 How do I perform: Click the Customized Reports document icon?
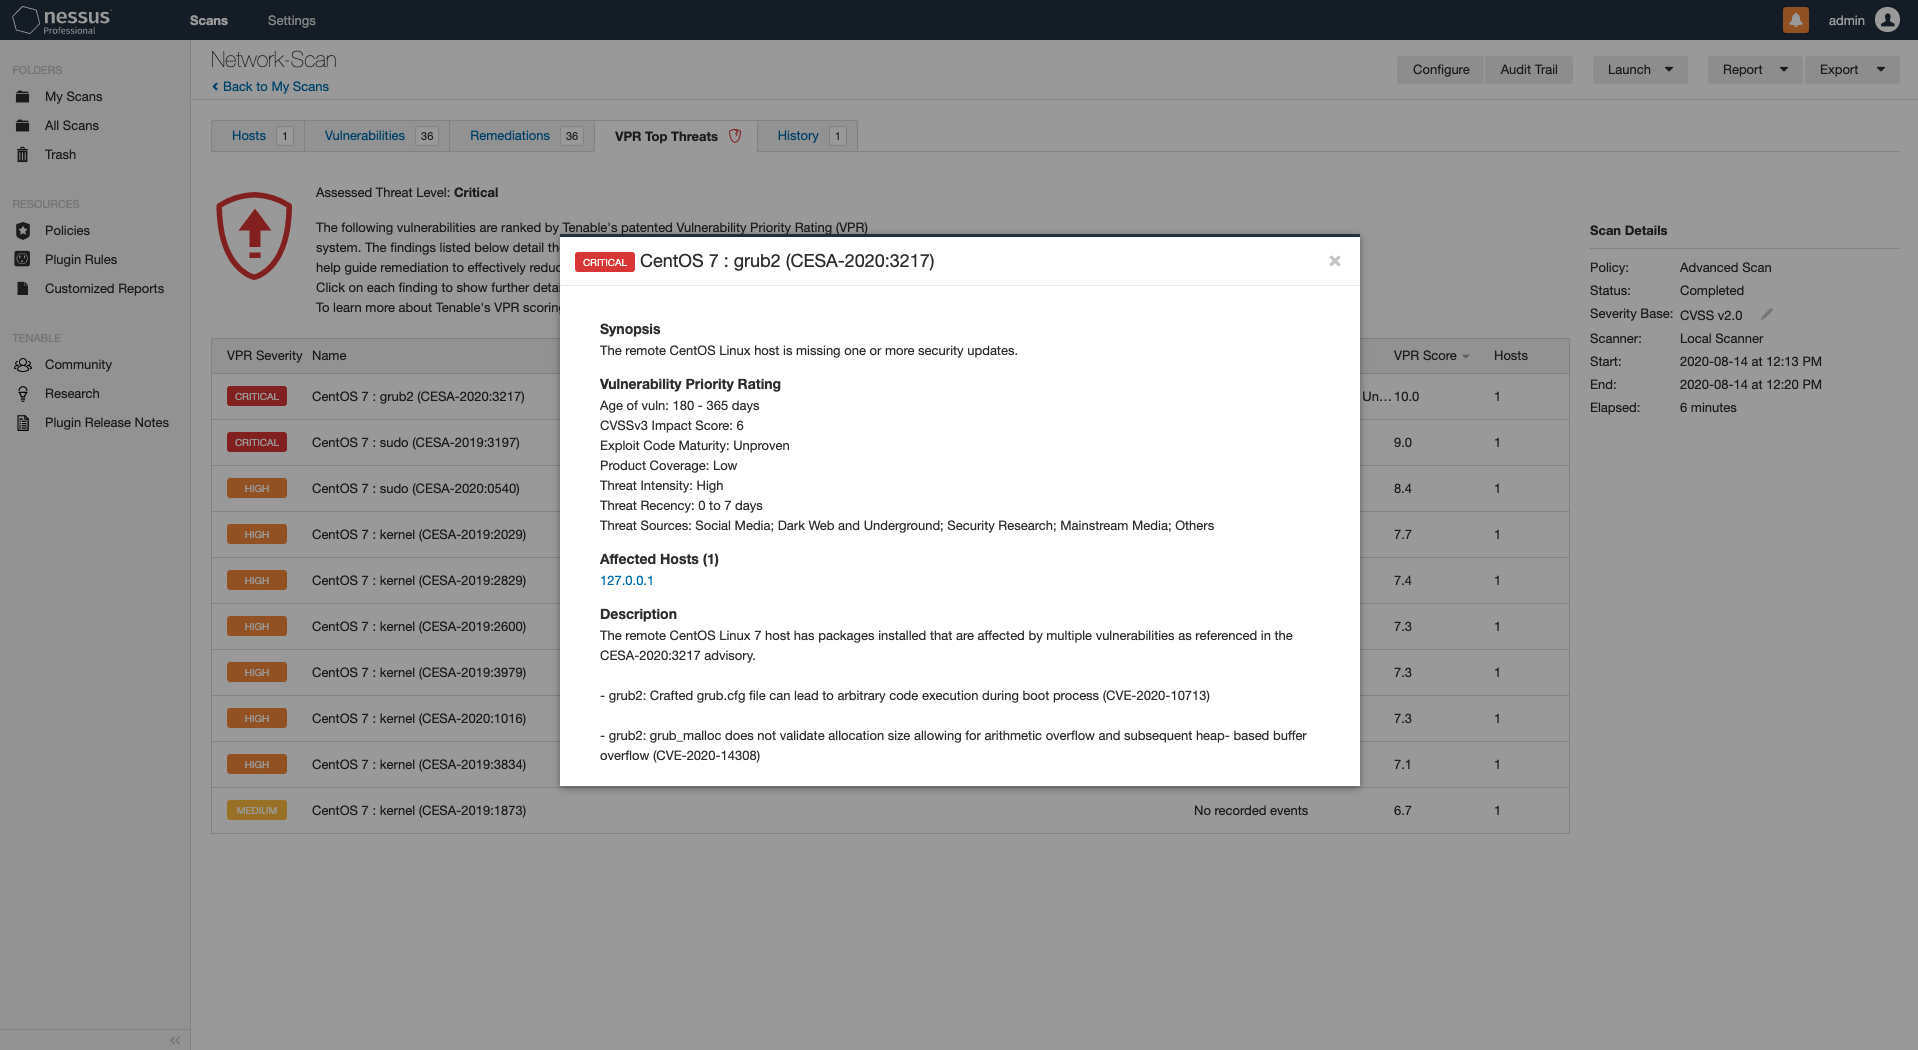tap(23, 289)
